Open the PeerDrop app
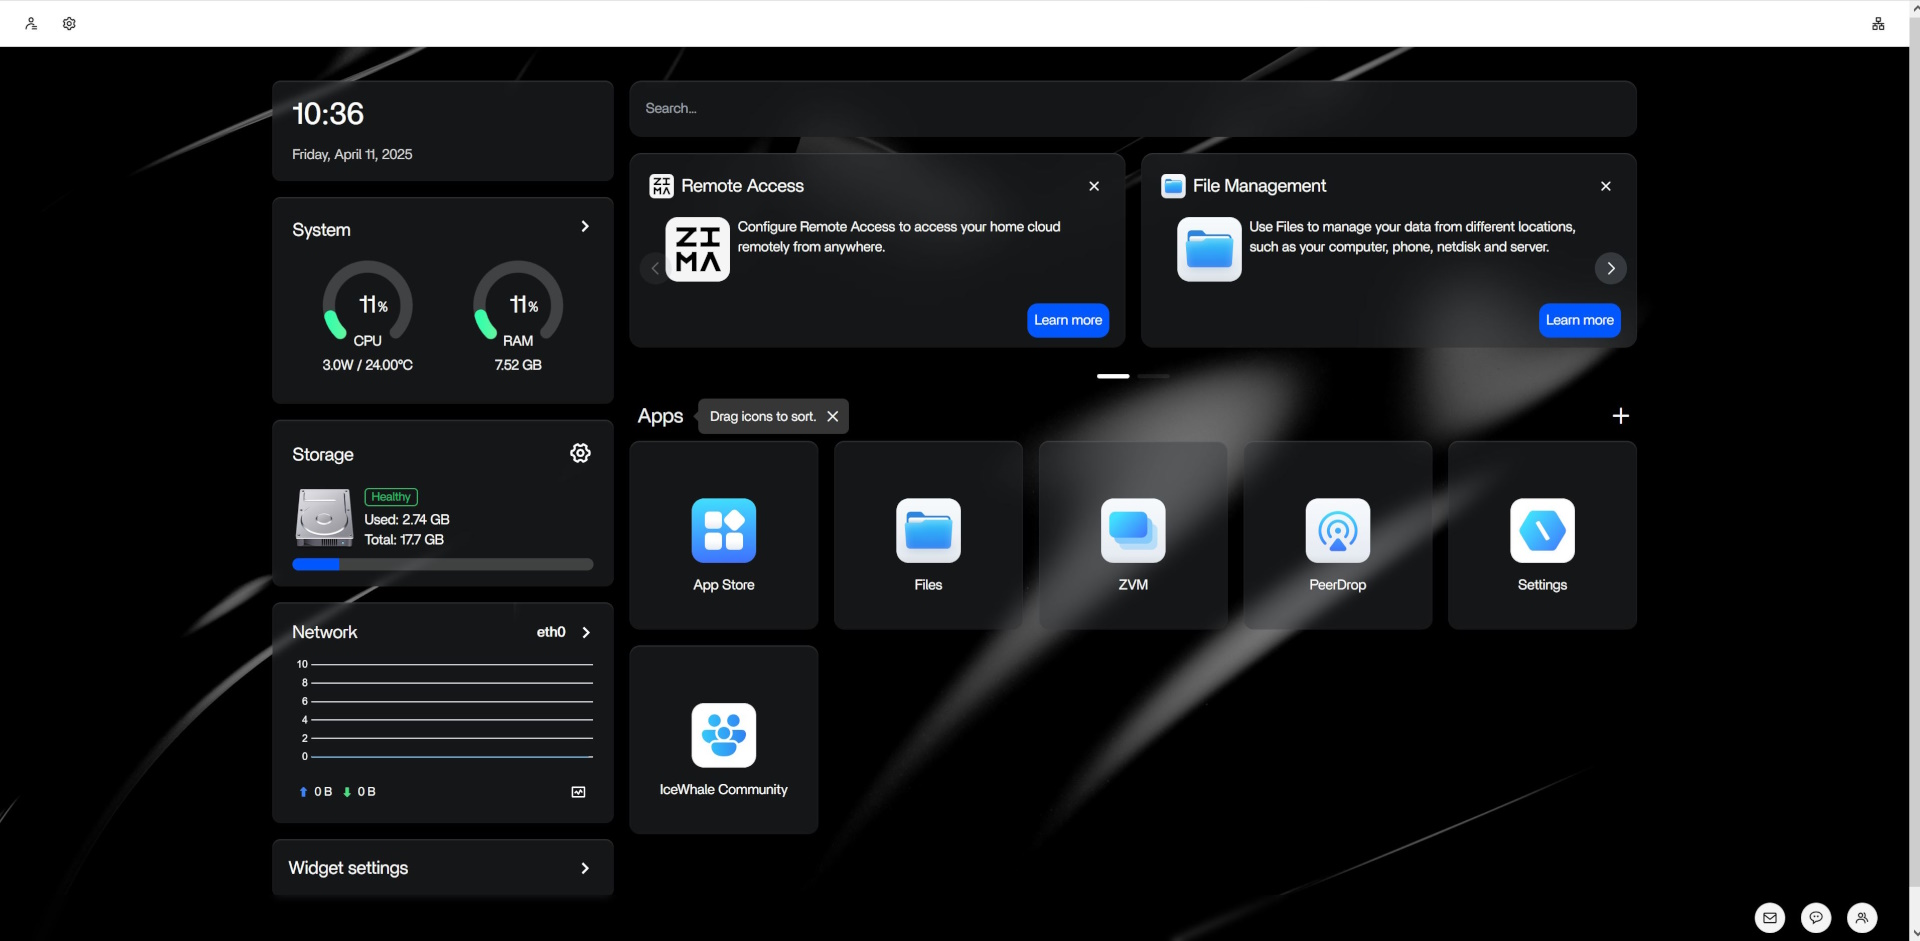The width and height of the screenshot is (1920, 941). click(1337, 534)
